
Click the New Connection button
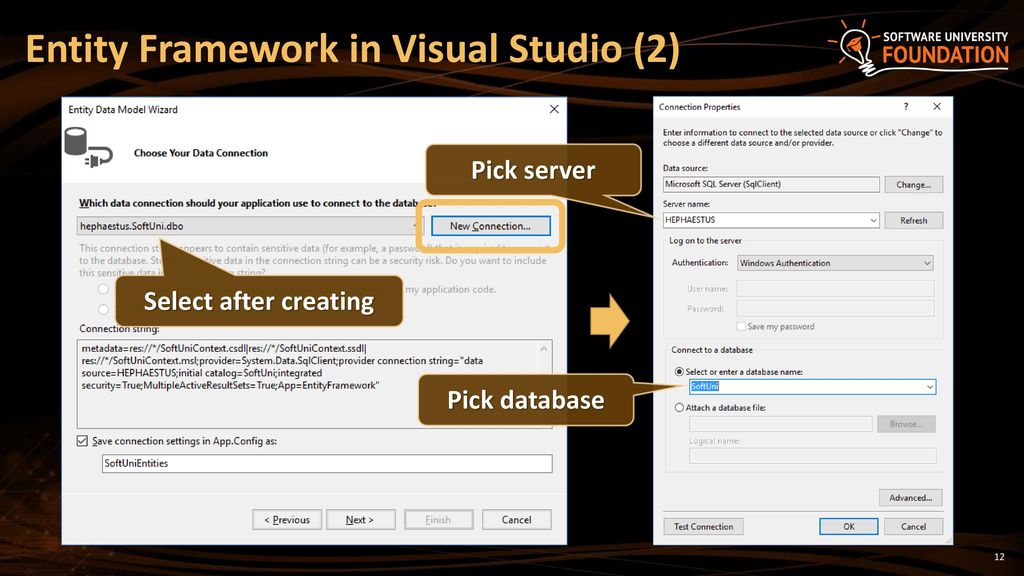pos(490,226)
